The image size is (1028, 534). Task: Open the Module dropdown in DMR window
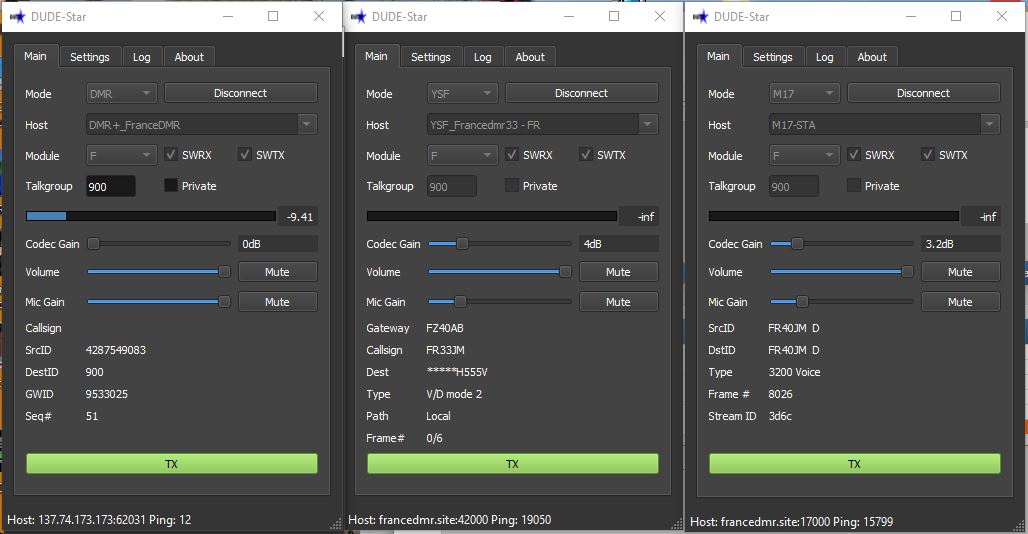pos(121,155)
